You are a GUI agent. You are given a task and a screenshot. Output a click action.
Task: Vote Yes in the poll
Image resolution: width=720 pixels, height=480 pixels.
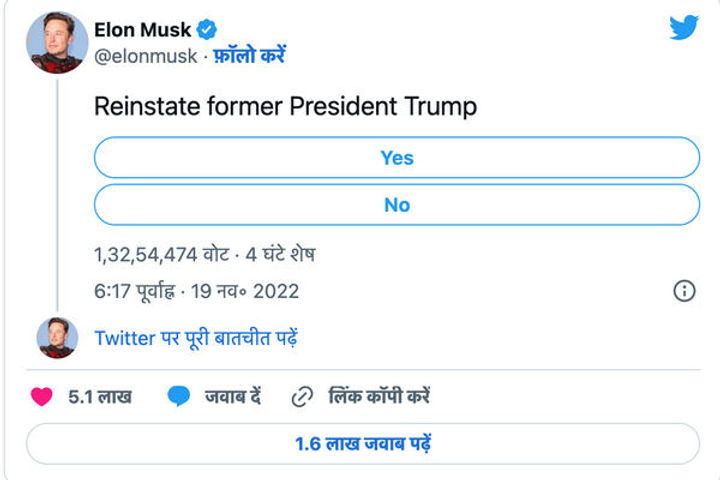(x=397, y=158)
